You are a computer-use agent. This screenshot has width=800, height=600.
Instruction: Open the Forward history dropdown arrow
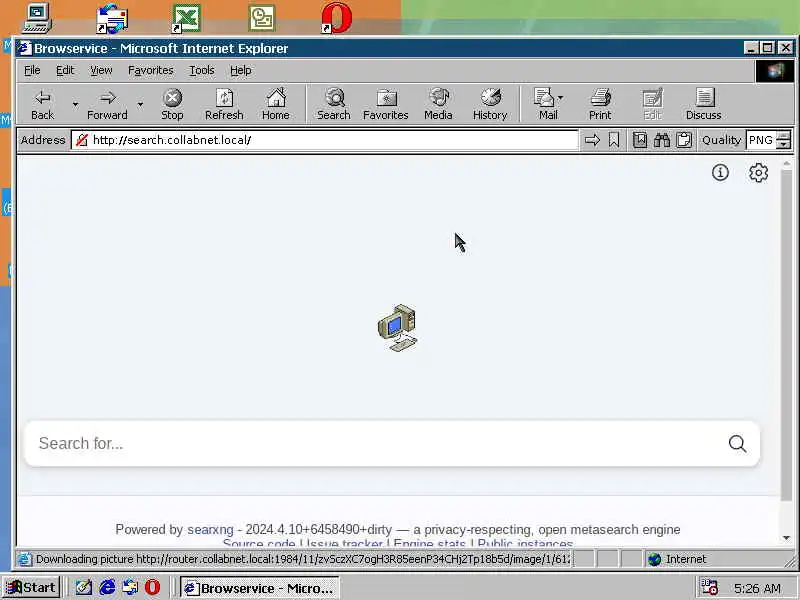click(140, 104)
